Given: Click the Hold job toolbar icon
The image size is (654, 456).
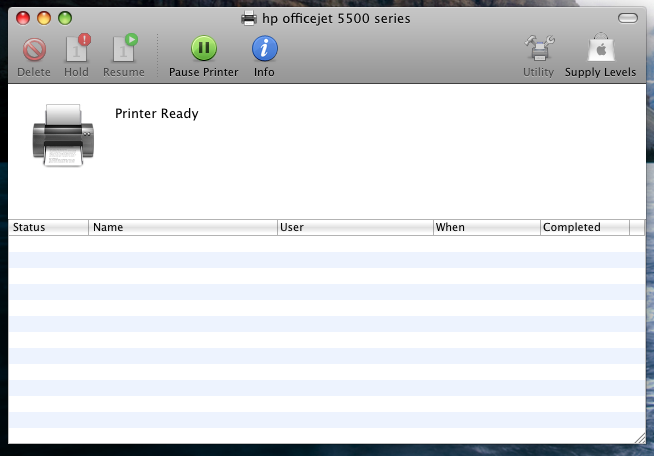Looking at the screenshot, I should tap(78, 48).
